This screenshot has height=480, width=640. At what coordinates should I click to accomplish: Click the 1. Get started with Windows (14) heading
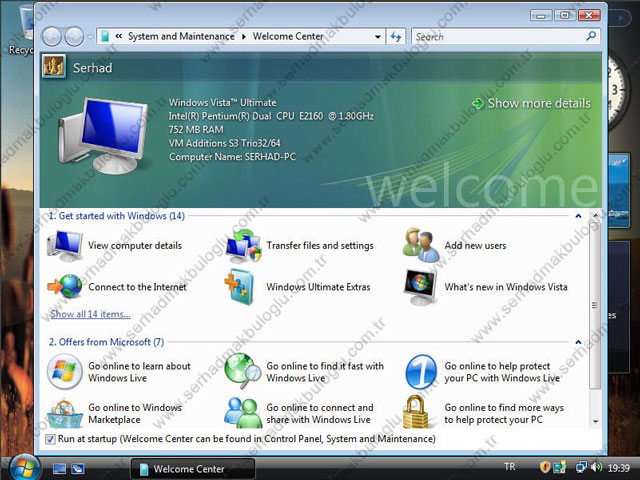tap(117, 216)
